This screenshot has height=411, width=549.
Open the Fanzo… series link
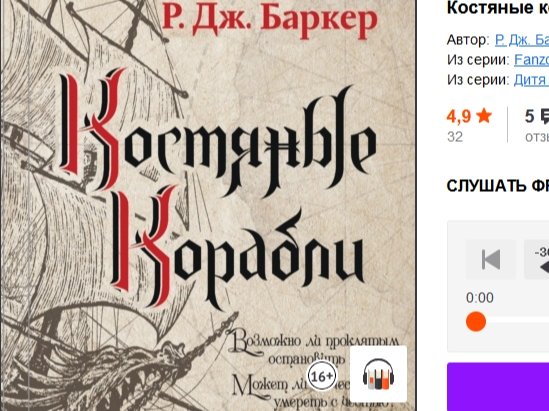tap(531, 60)
